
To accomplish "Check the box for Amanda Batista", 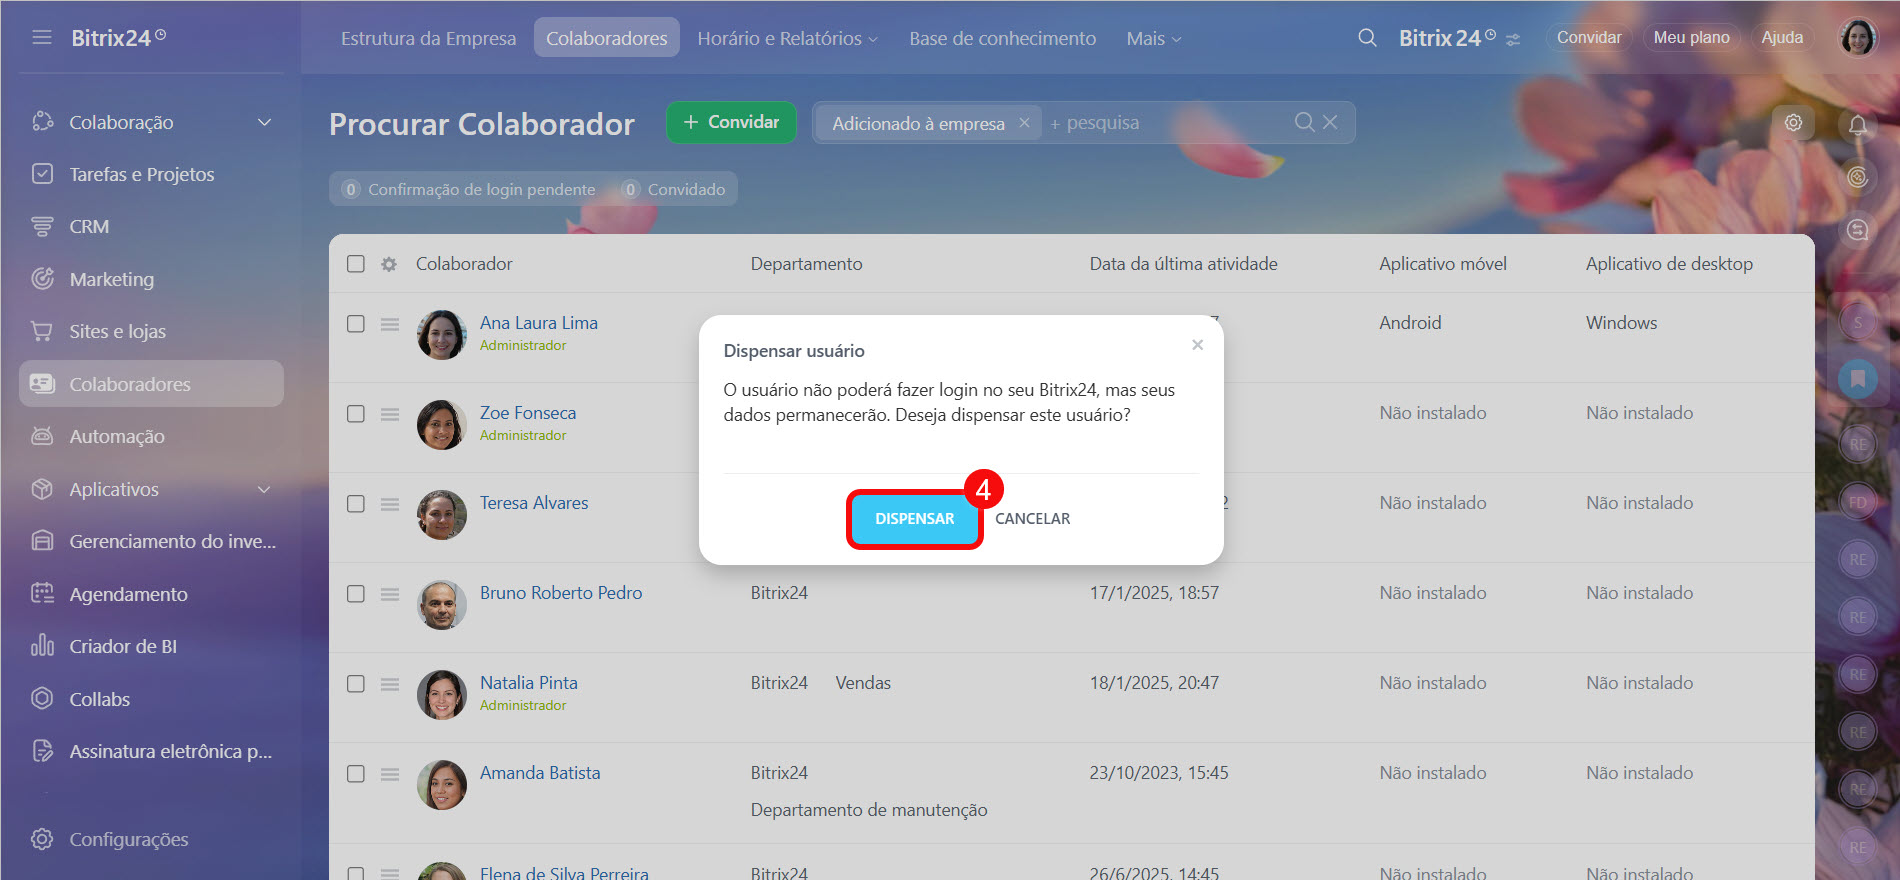I will pos(356,774).
